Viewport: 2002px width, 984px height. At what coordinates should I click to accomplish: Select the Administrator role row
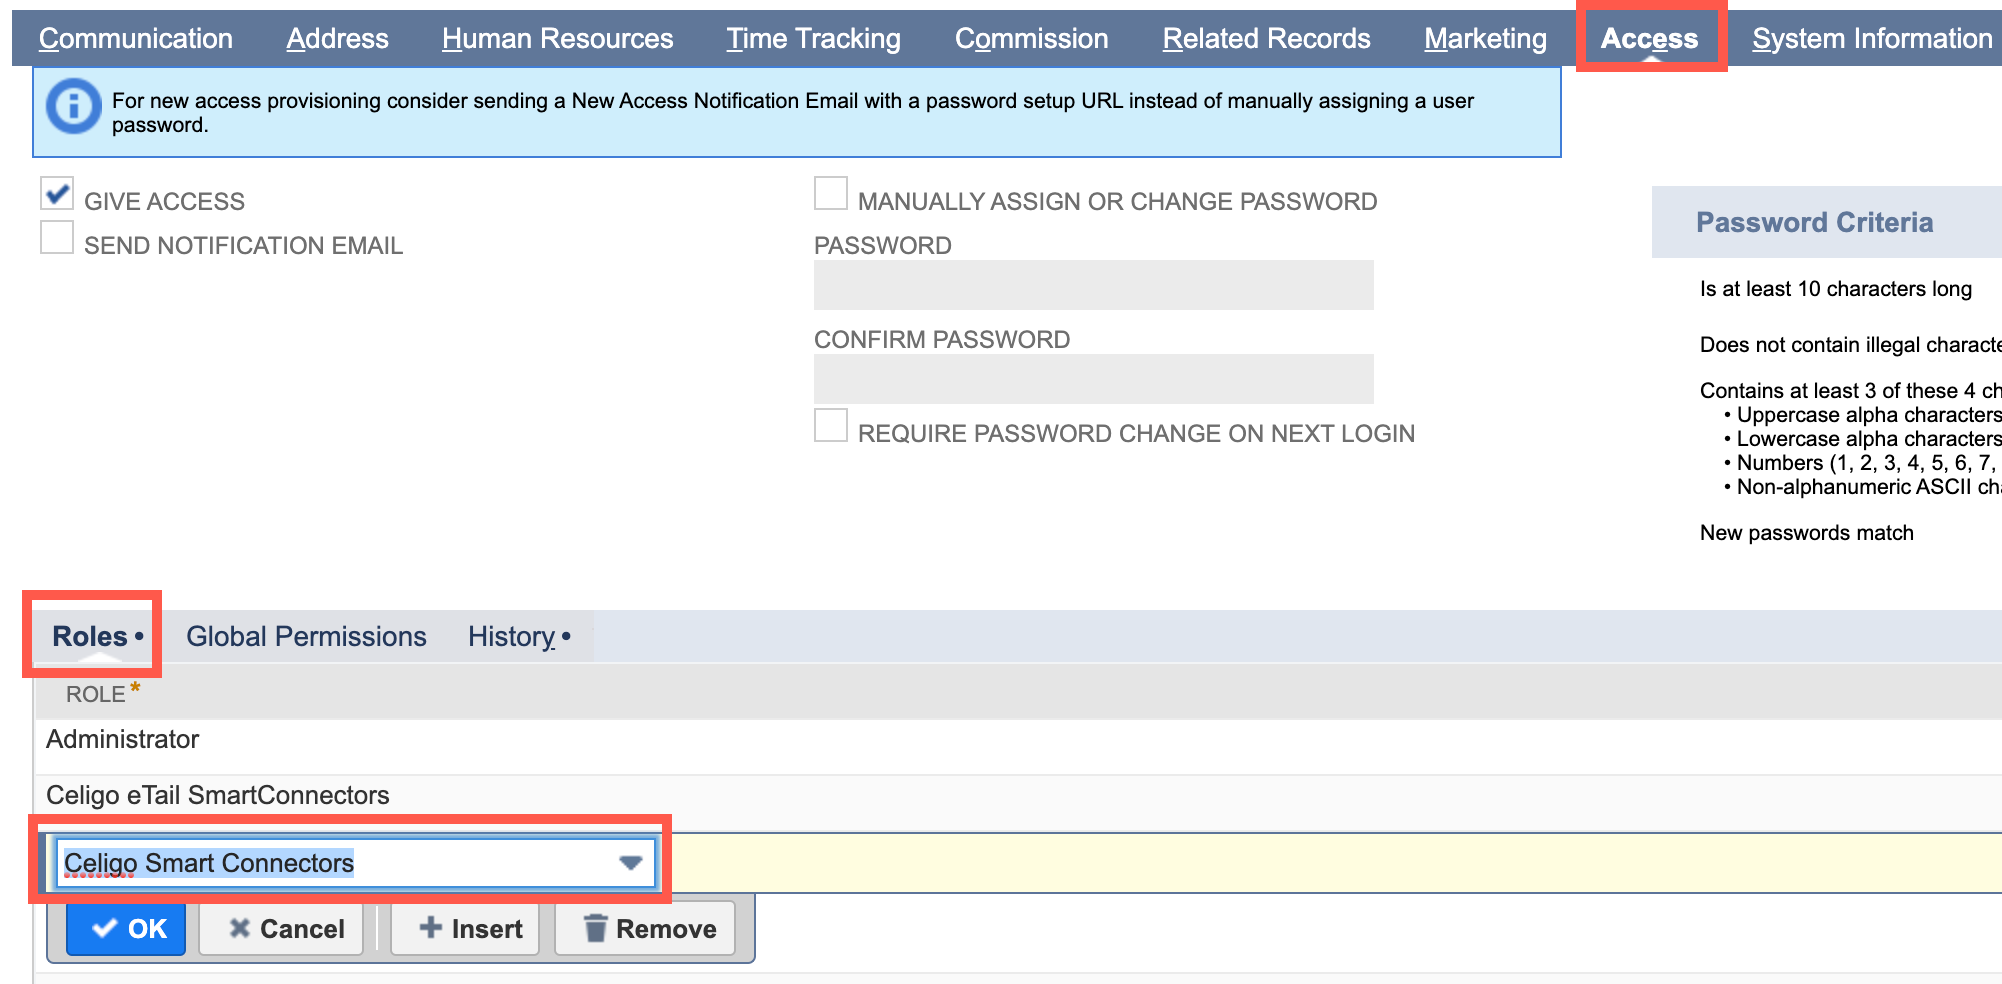(122, 739)
